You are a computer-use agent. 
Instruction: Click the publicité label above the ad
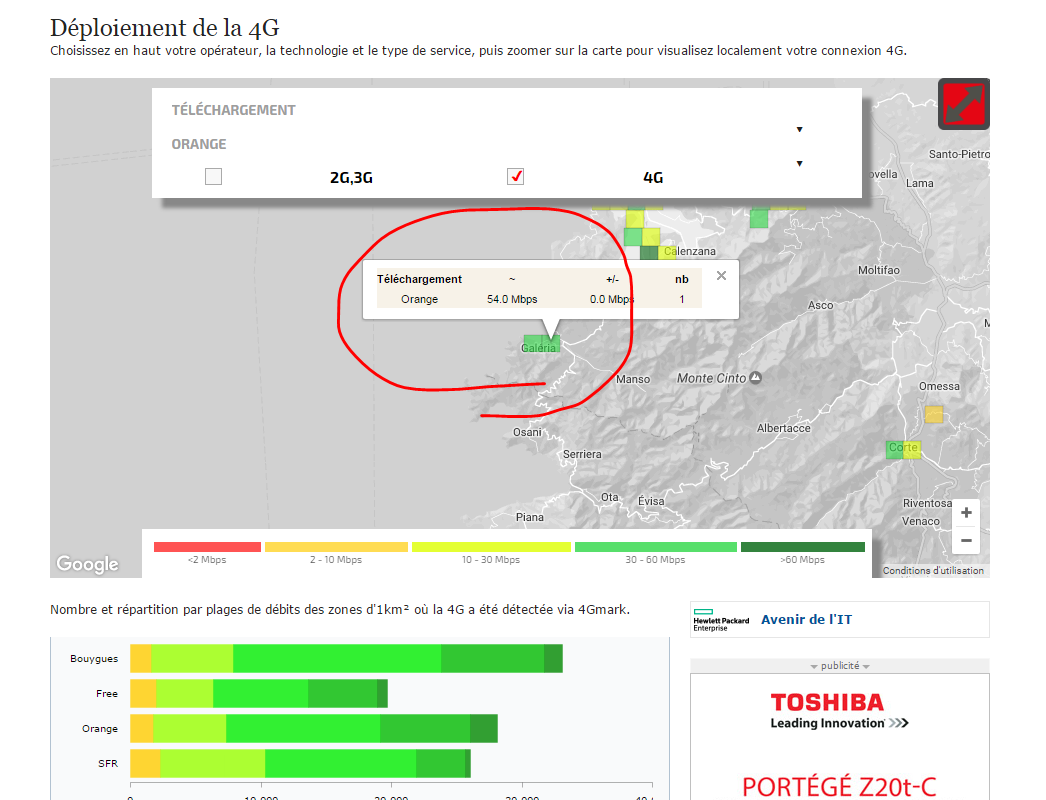(x=839, y=666)
